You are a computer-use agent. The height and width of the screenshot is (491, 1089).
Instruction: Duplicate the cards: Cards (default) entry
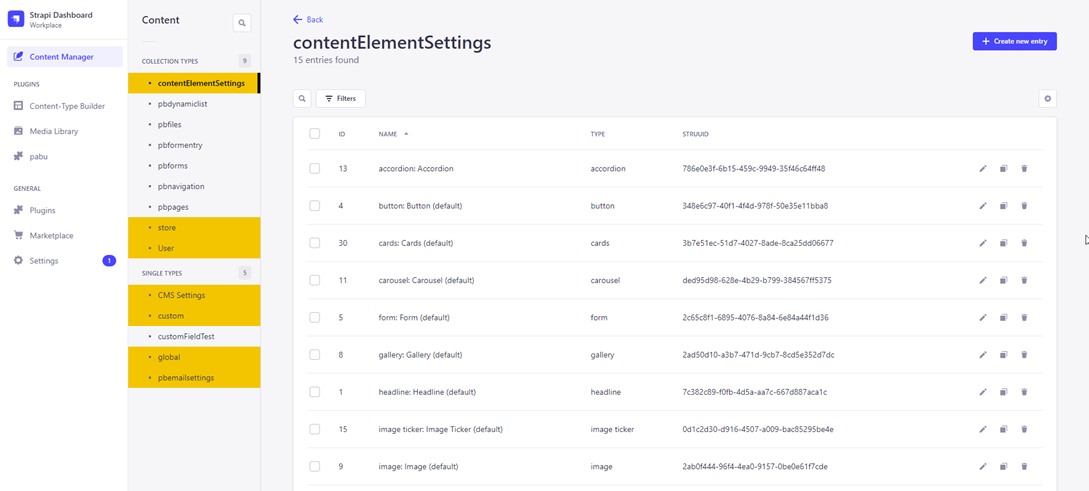pos(1004,243)
